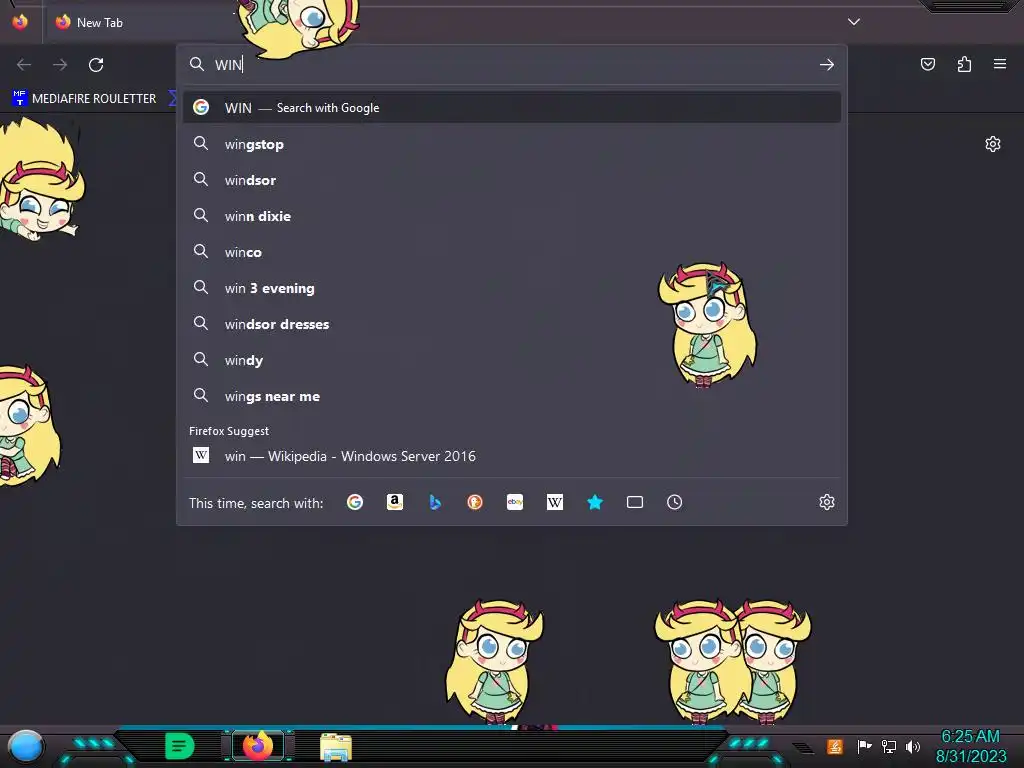
Task: Open the Extensions puzzle icon
Action: coord(964,64)
